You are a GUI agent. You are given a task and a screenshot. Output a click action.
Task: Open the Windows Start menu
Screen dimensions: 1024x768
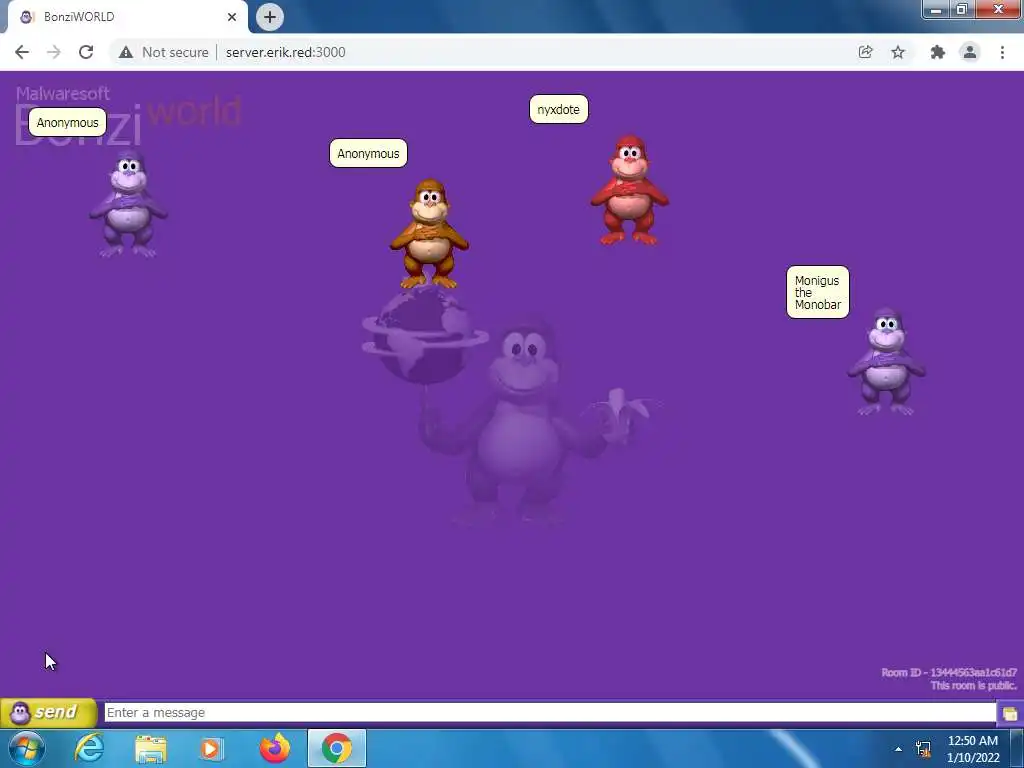point(27,748)
